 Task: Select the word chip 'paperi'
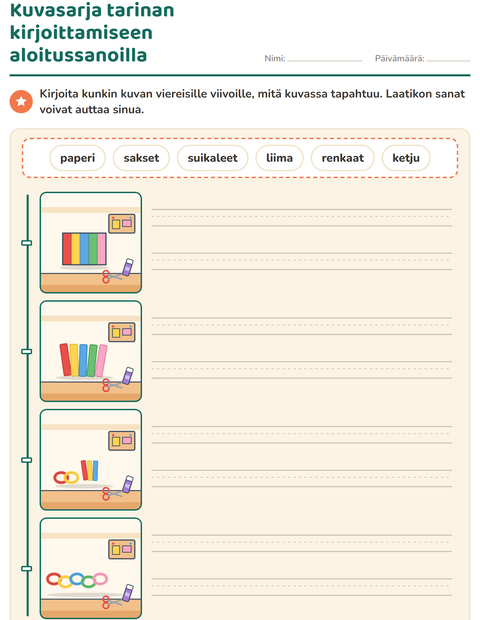coord(77,158)
